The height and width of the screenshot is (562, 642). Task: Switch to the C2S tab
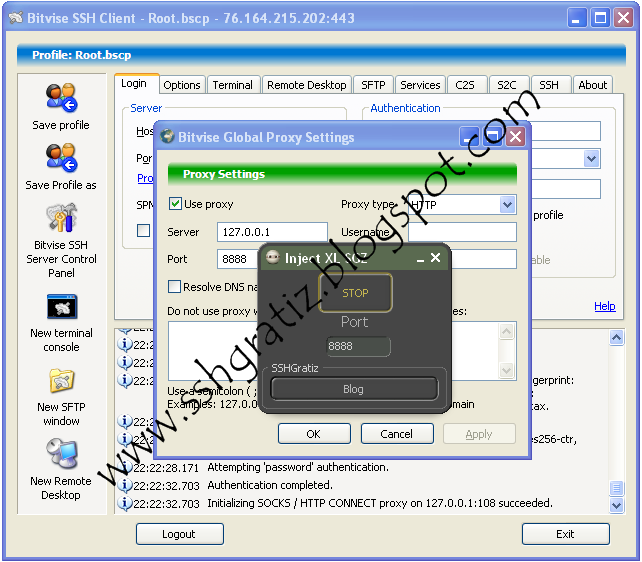pos(465,85)
